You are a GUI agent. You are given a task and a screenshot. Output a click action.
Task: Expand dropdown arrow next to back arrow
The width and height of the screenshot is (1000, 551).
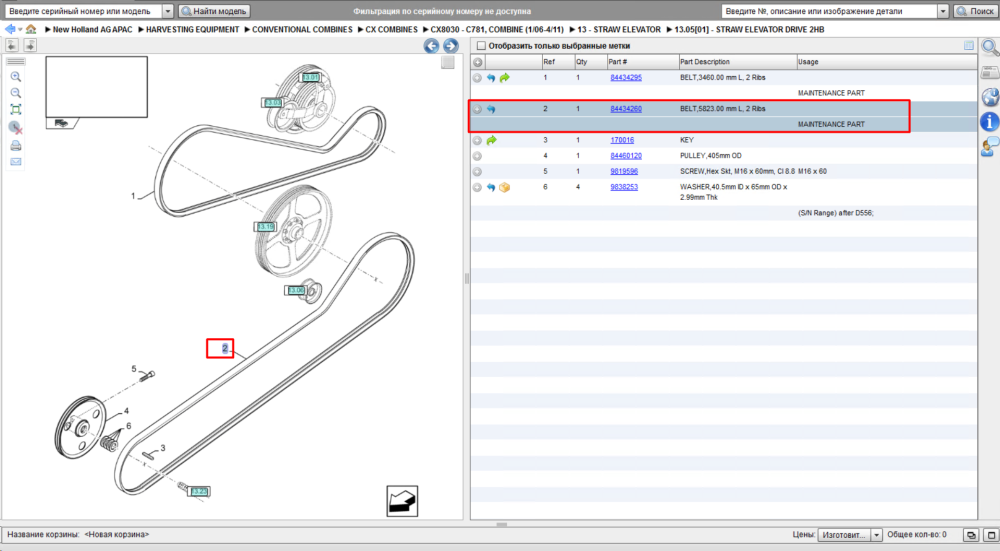[20, 29]
